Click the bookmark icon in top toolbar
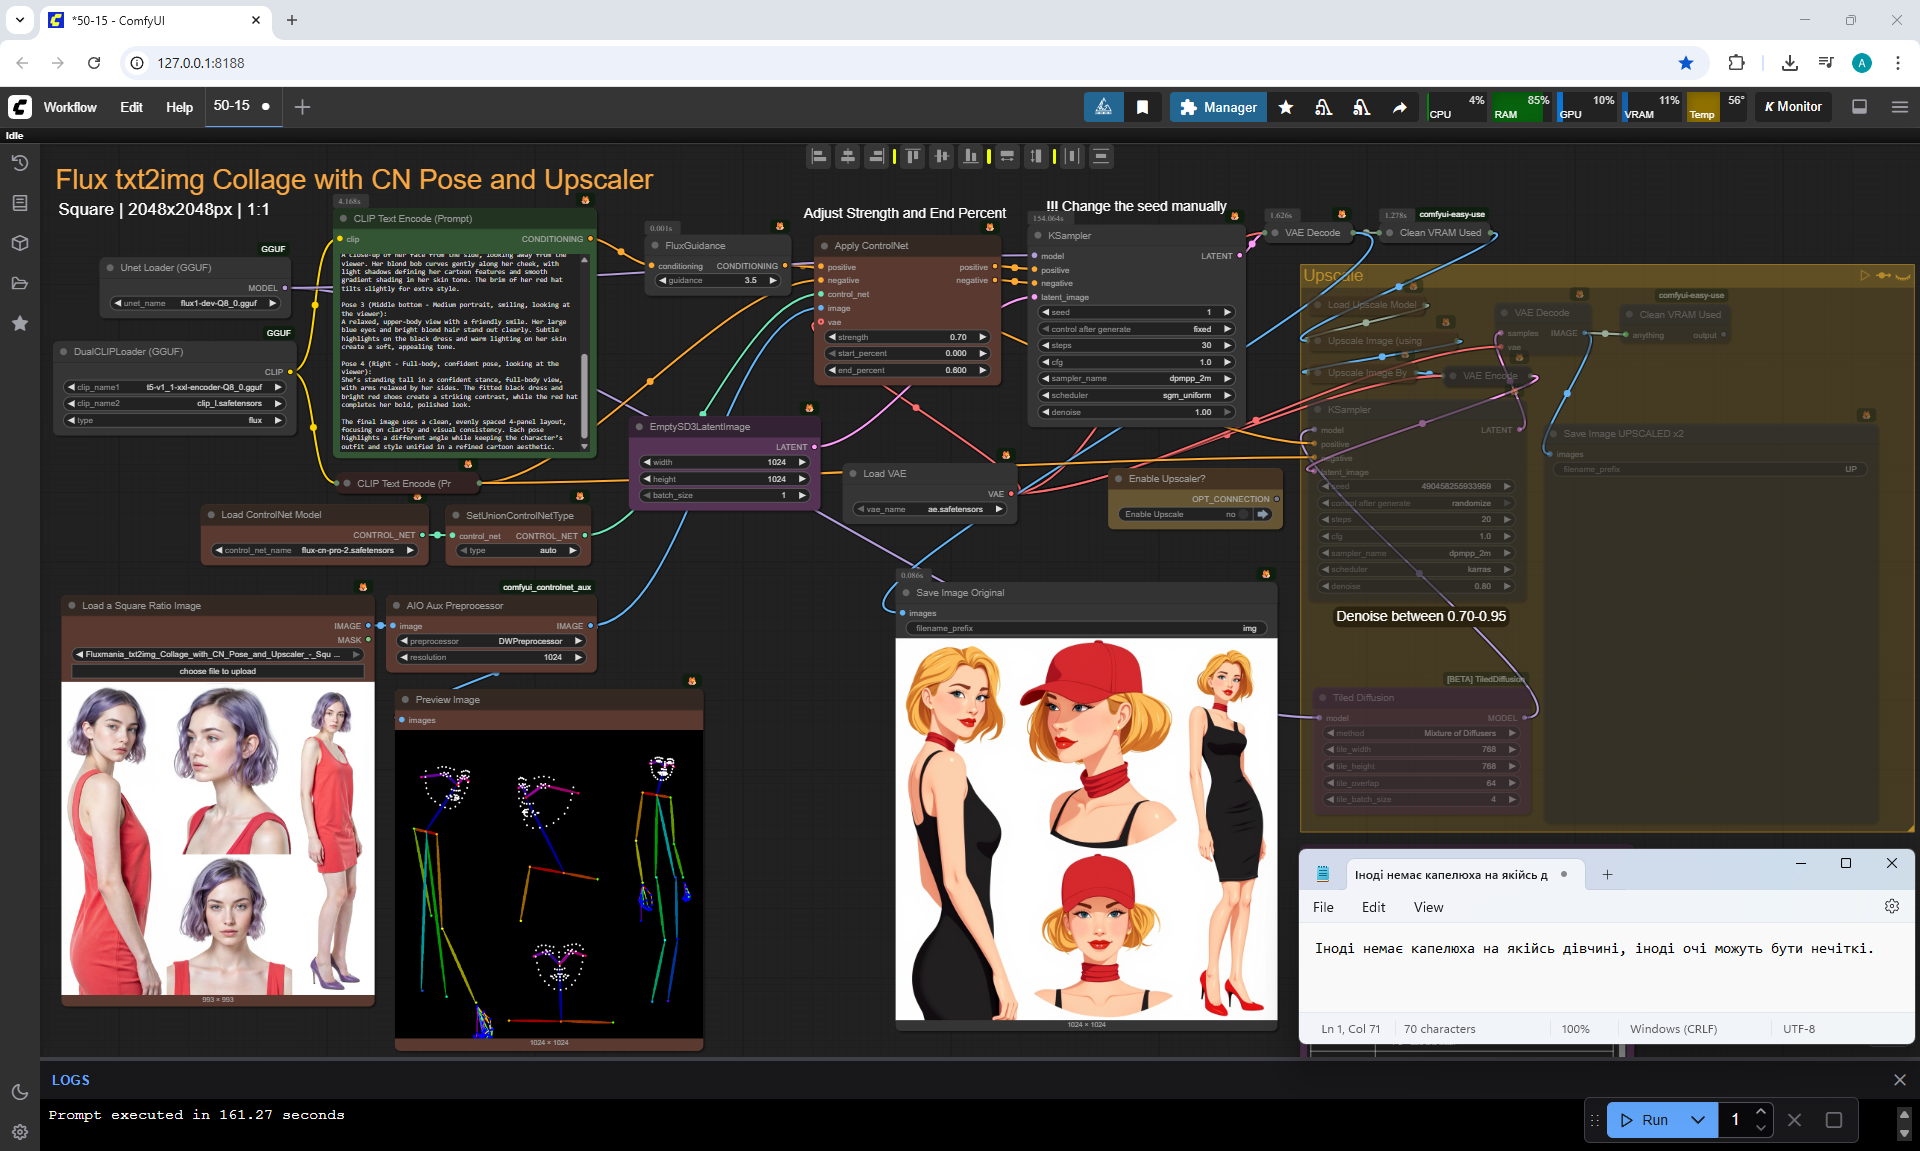 click(x=1142, y=107)
